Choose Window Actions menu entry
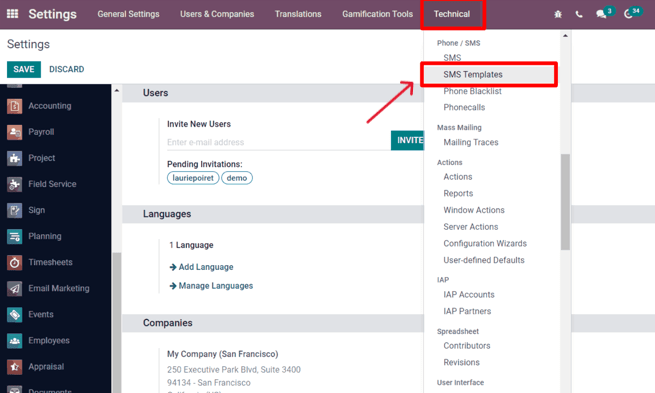 474,210
